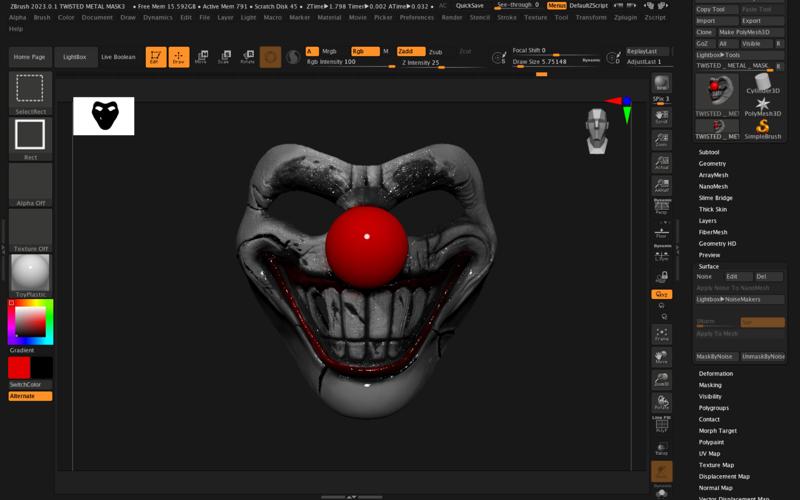Open the Brush menu
The width and height of the screenshot is (800, 500).
pyautogui.click(x=42, y=17)
